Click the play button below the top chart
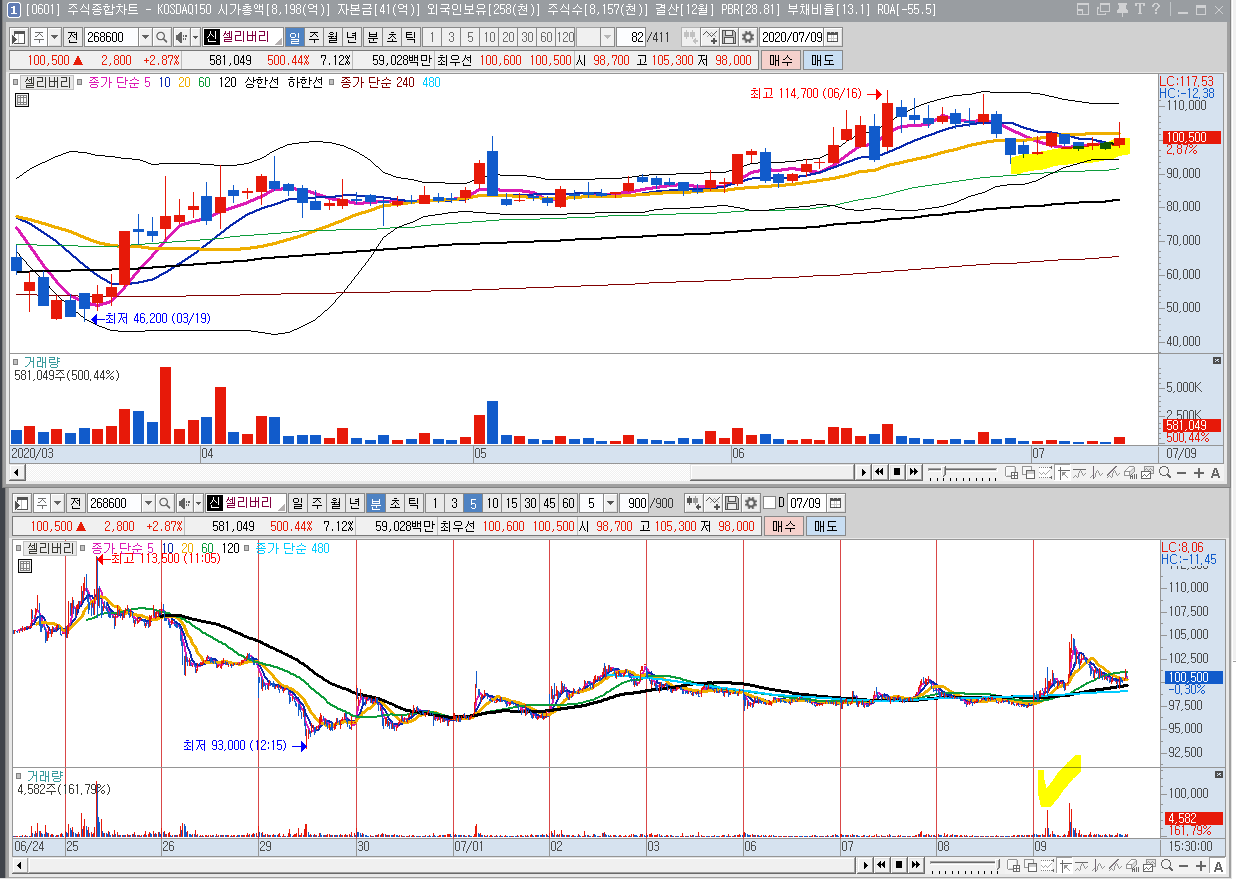This screenshot has width=1236, height=879. [x=864, y=472]
